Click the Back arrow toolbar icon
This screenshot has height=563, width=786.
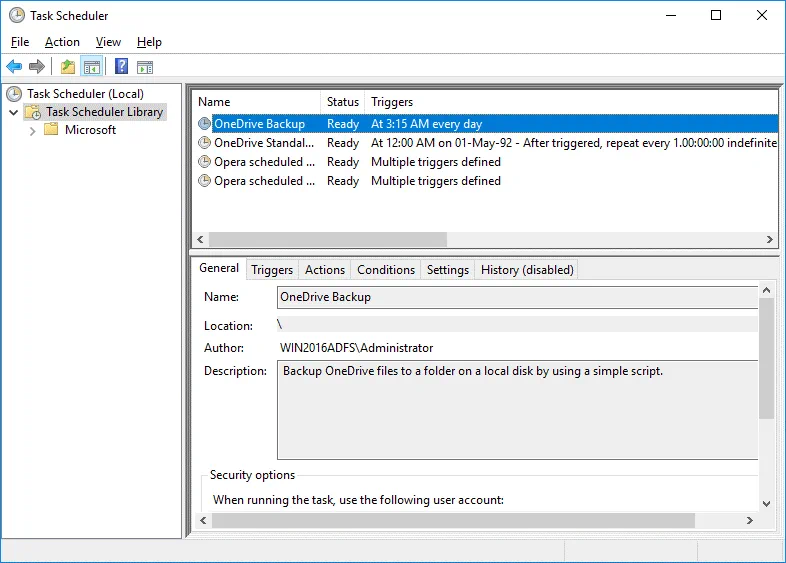[x=14, y=67]
